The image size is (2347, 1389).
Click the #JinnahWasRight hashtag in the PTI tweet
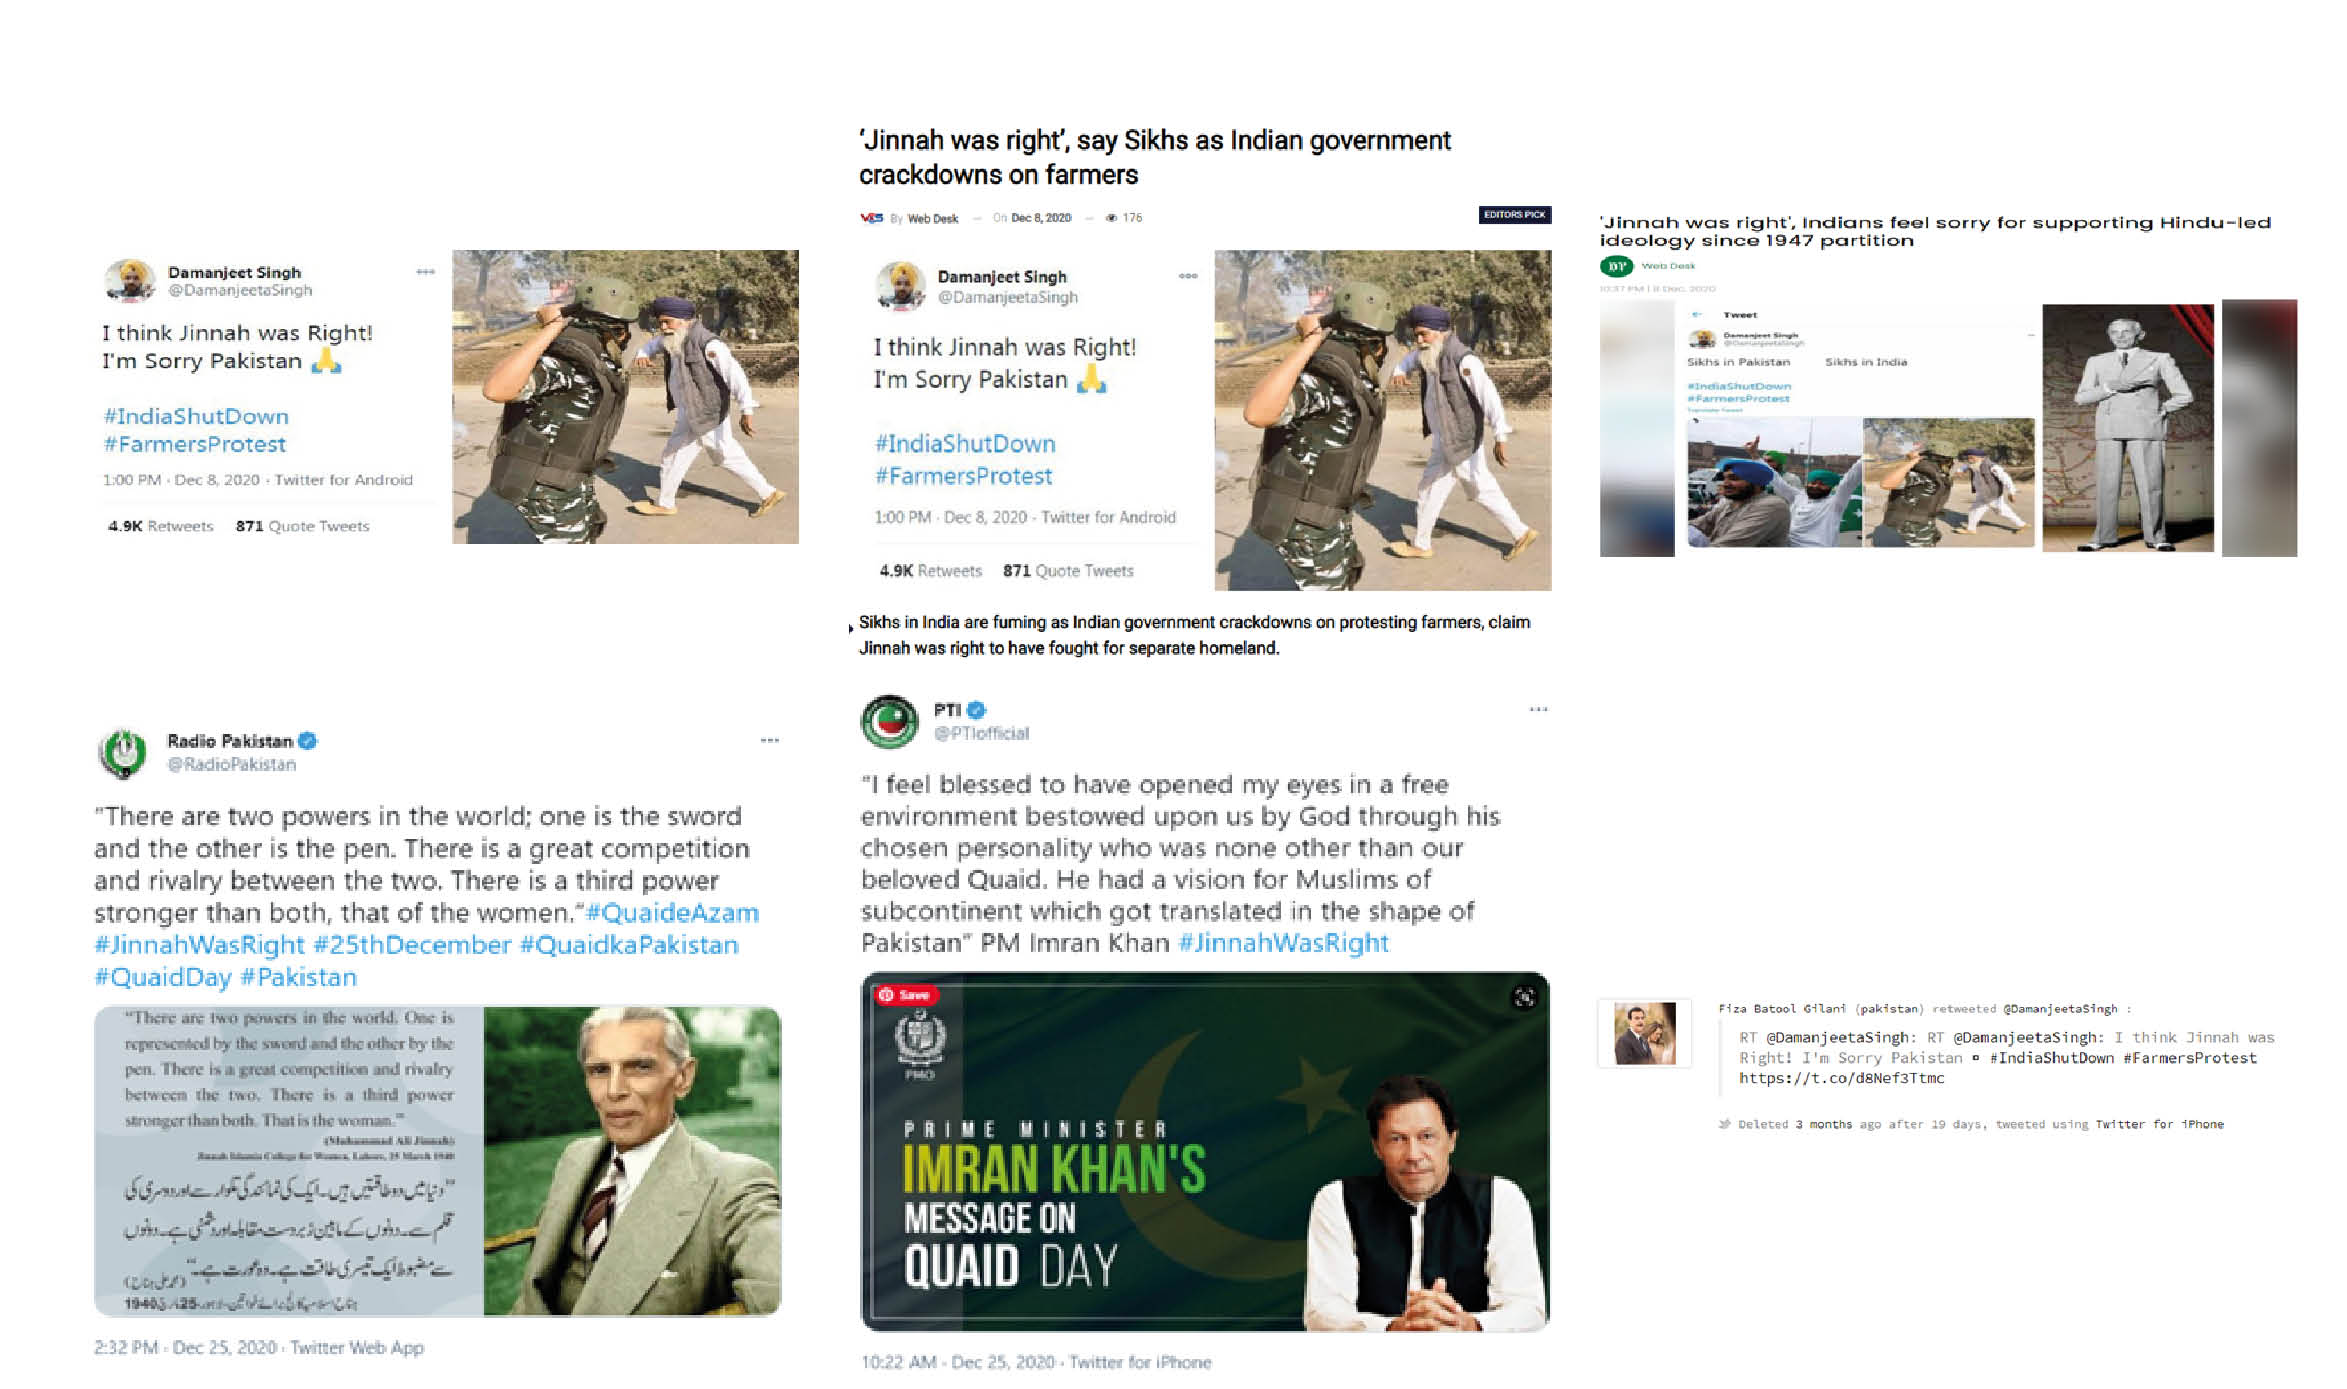tap(1284, 943)
